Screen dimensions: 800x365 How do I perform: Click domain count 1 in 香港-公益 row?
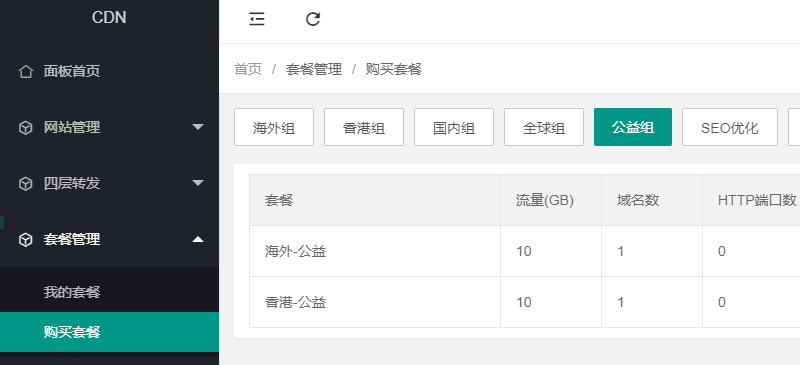[620, 302]
